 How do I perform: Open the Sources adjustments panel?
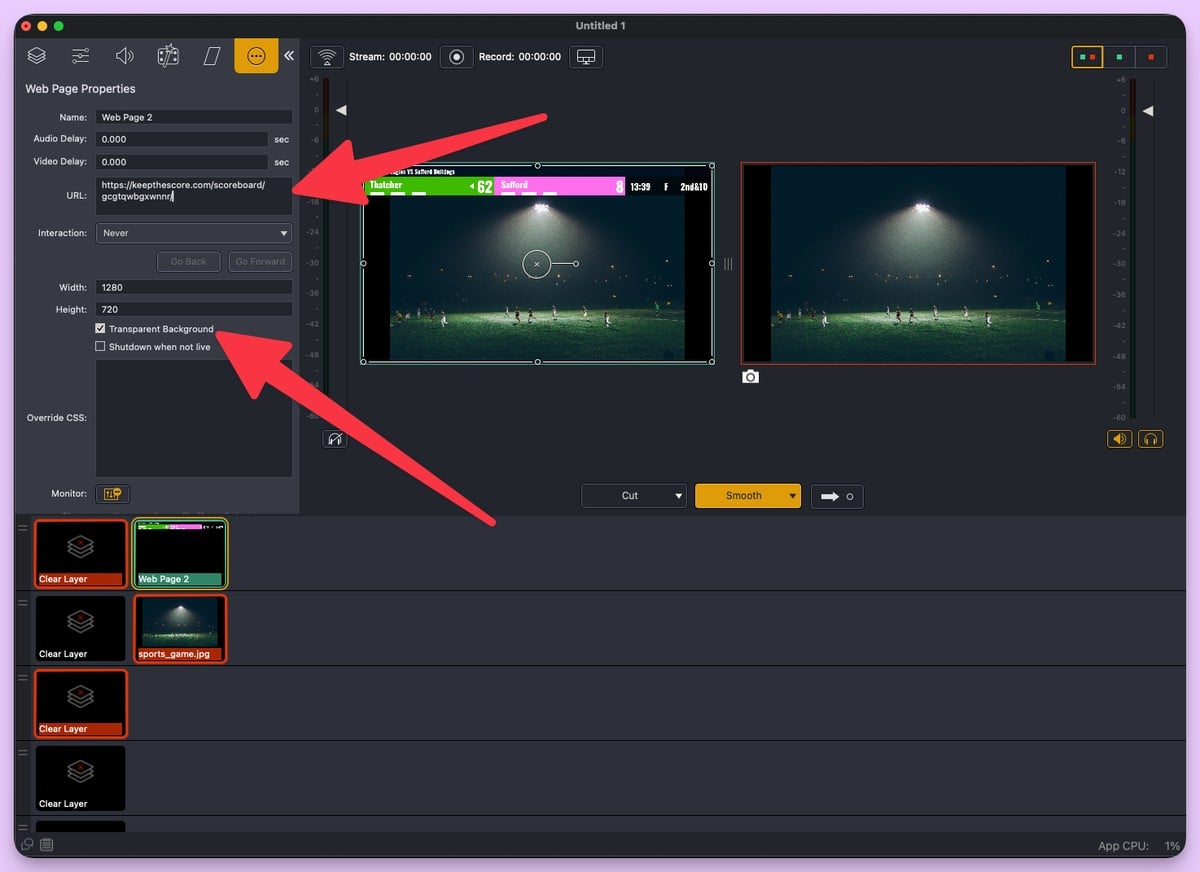(80, 55)
